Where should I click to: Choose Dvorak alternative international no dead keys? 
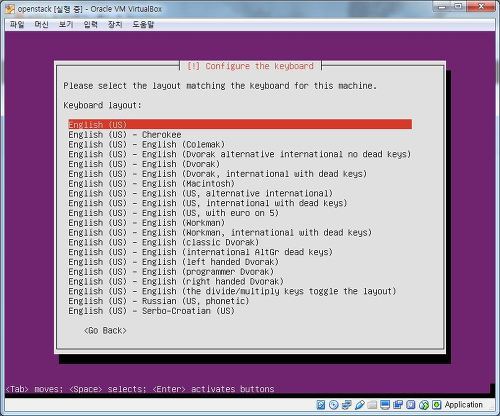click(240, 154)
